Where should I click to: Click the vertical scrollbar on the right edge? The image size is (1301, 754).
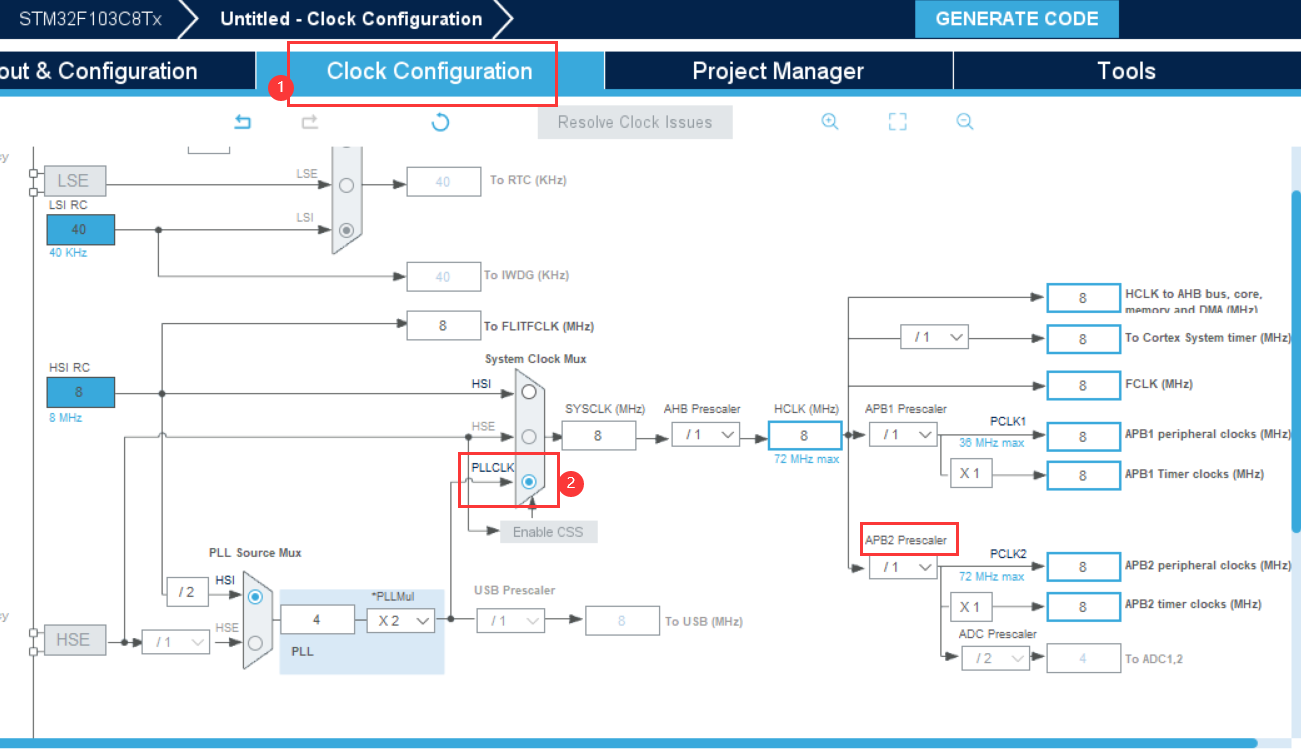pyautogui.click(x=1296, y=360)
